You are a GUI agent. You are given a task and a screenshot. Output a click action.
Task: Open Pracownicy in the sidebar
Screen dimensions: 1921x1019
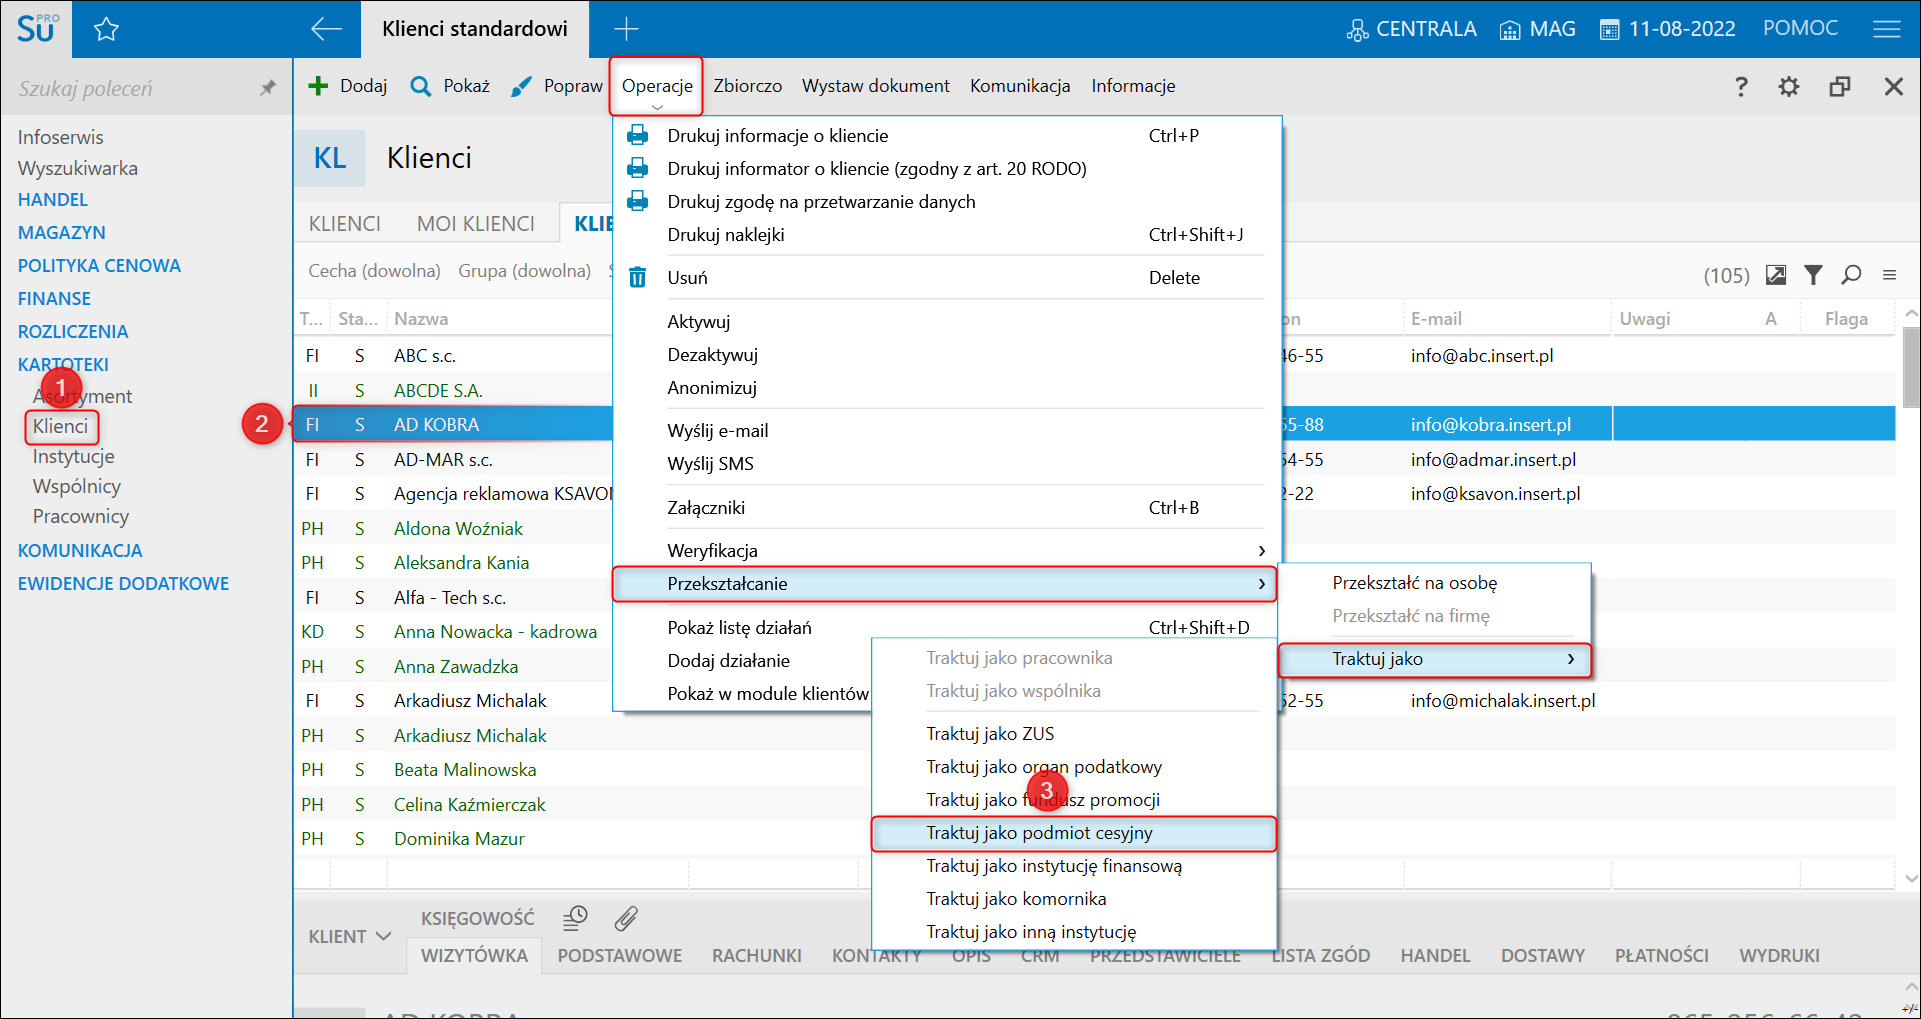(x=81, y=516)
